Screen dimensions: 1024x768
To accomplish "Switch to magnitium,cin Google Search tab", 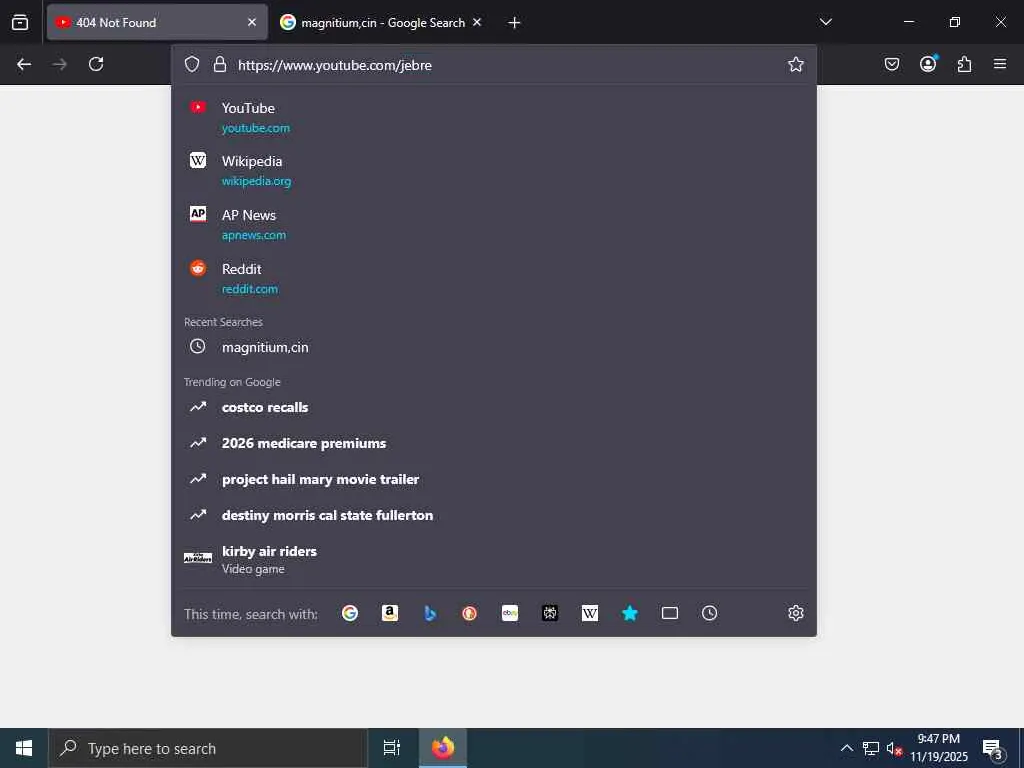I will pyautogui.click(x=383, y=22).
